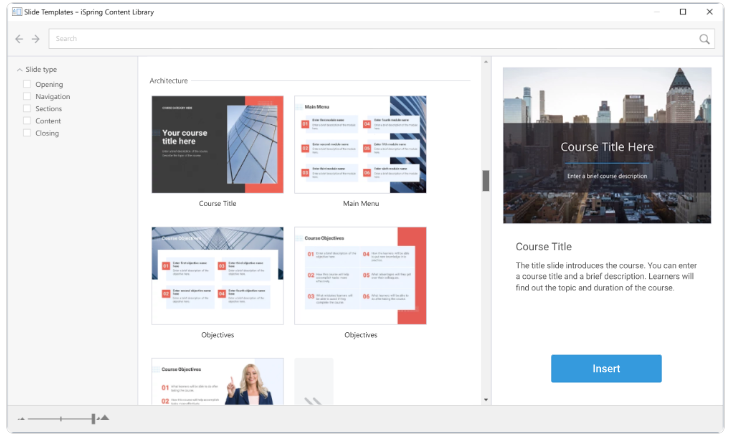732x437 pixels.
Task: Tick the Closing slide type checkbox
Action: coord(27,133)
